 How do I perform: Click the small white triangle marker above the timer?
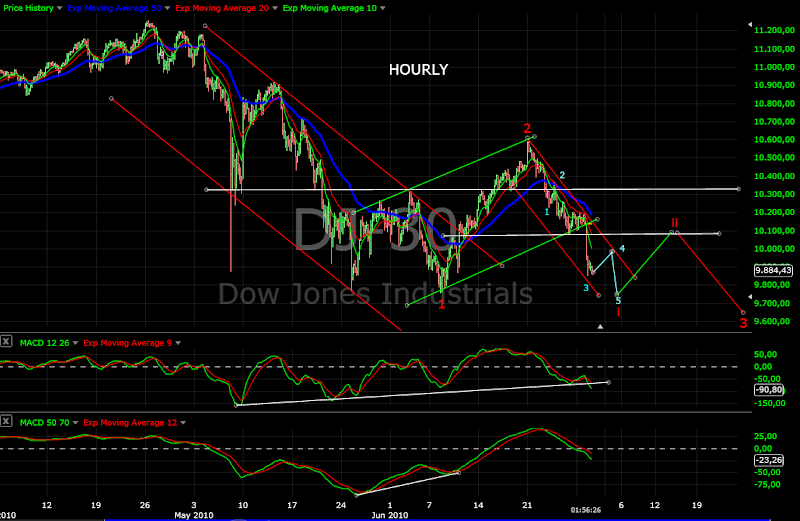coord(601,327)
